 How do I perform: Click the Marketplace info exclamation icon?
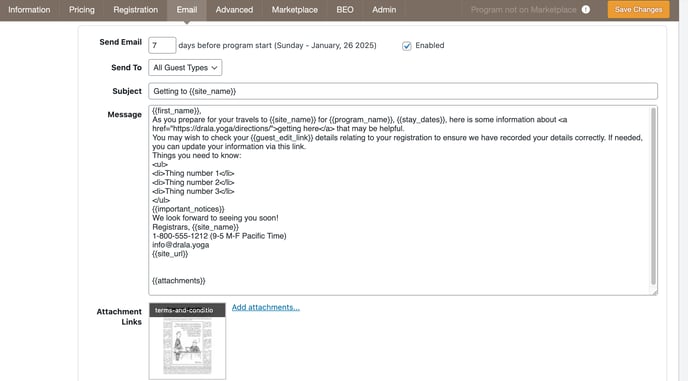(586, 9)
